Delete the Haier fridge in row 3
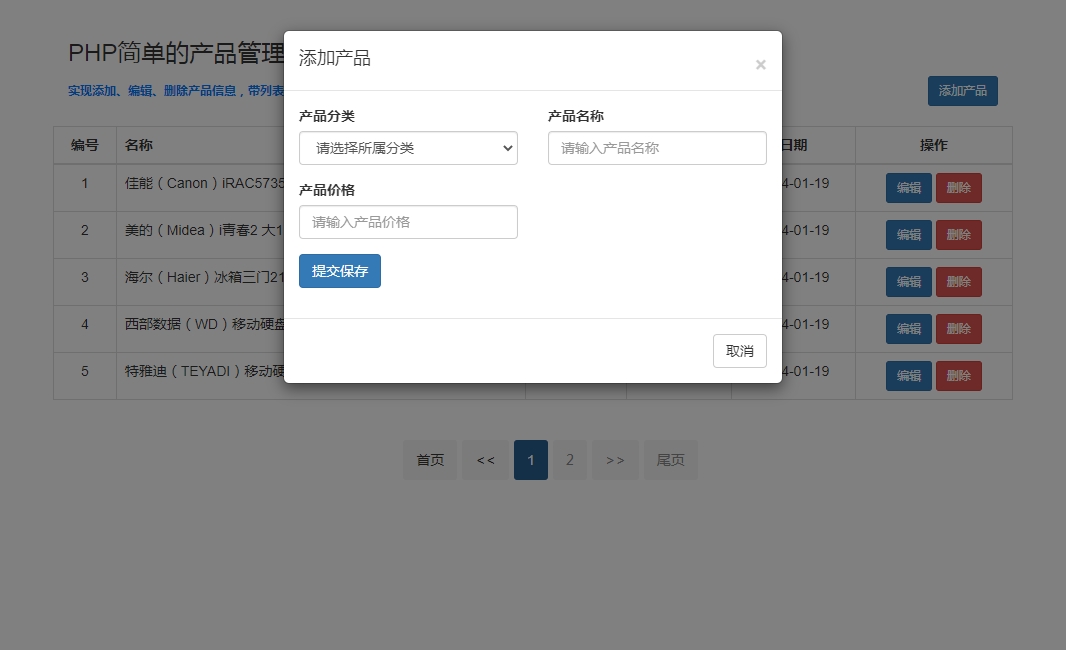 (x=958, y=282)
